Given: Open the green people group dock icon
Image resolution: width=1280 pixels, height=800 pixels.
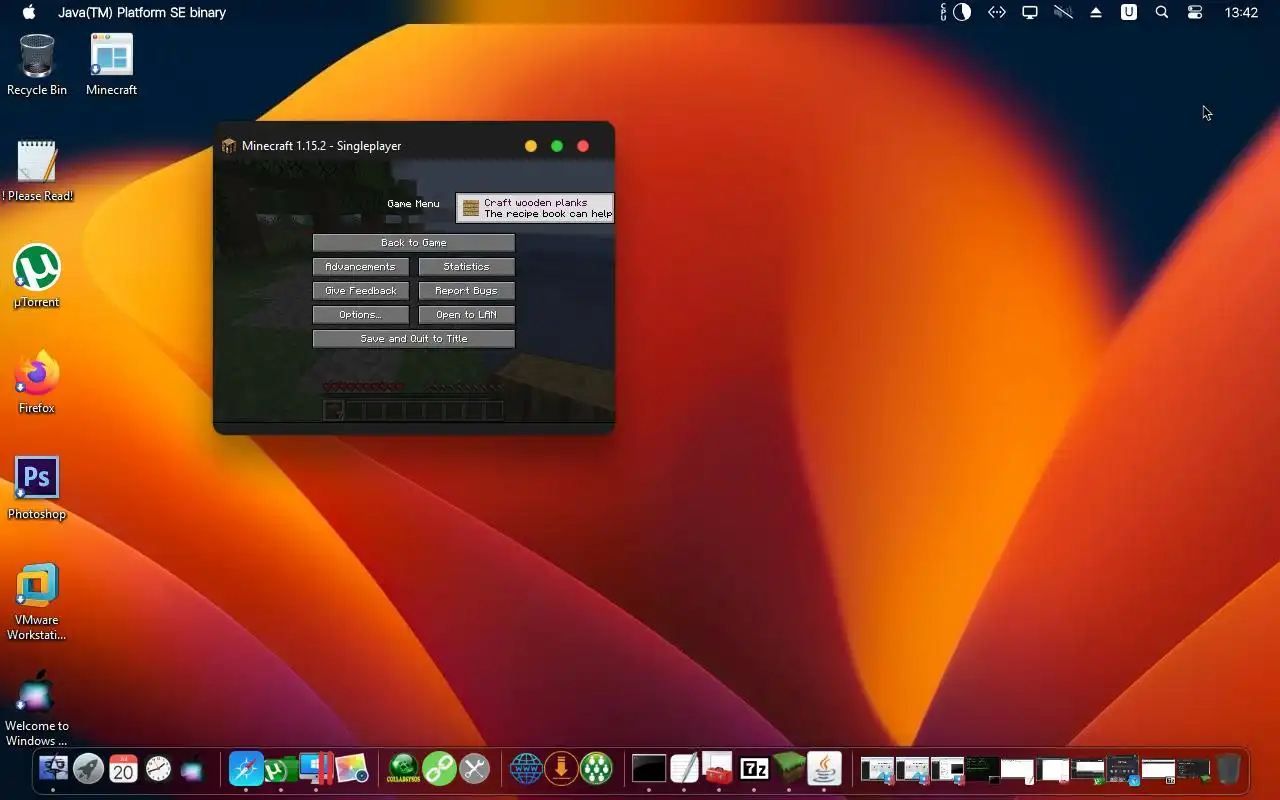Looking at the screenshot, I should tap(596, 769).
